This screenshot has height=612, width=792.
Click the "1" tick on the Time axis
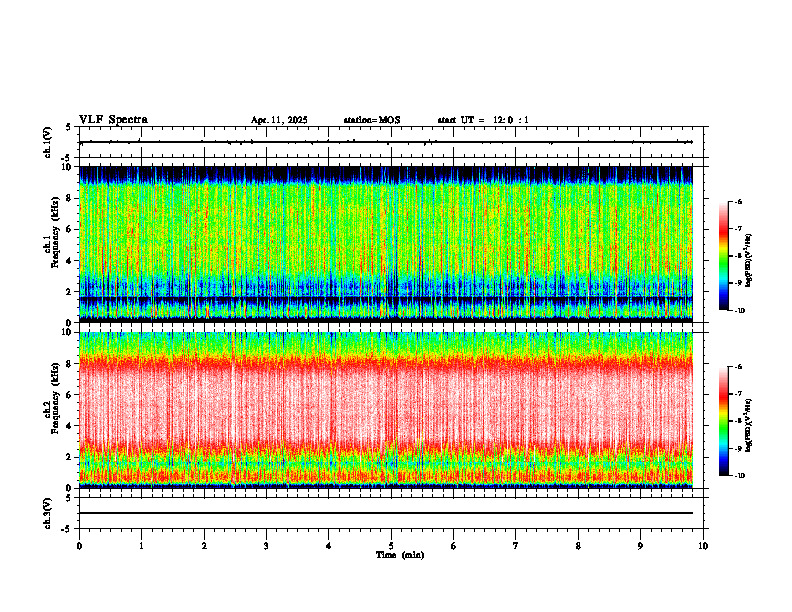coord(141,546)
